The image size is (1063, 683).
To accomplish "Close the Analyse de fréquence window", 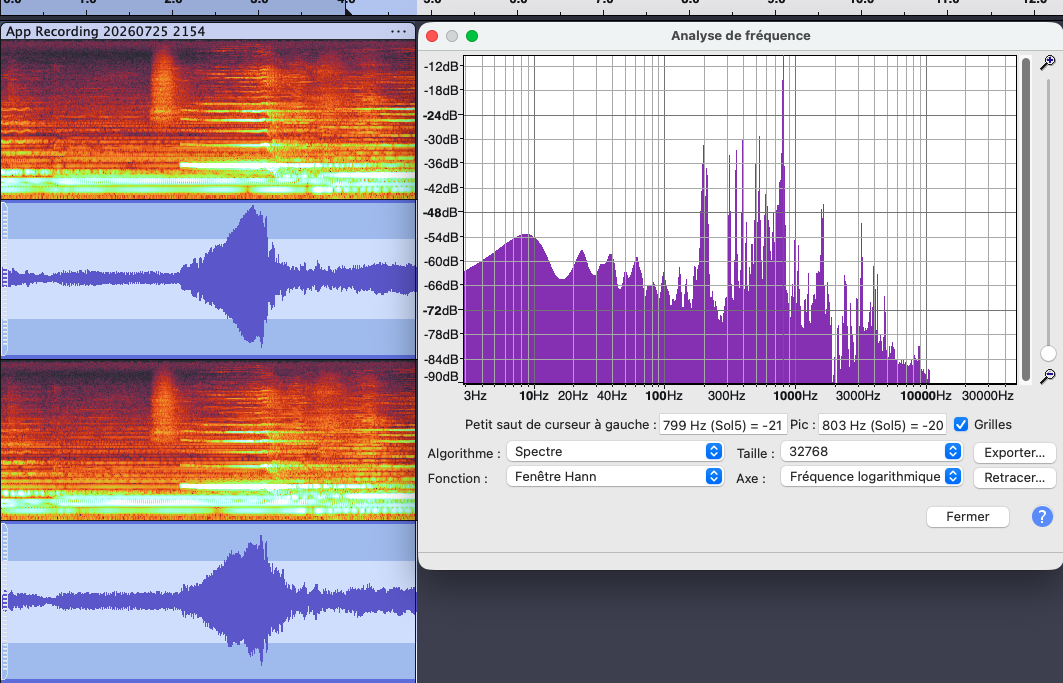I will [432, 36].
